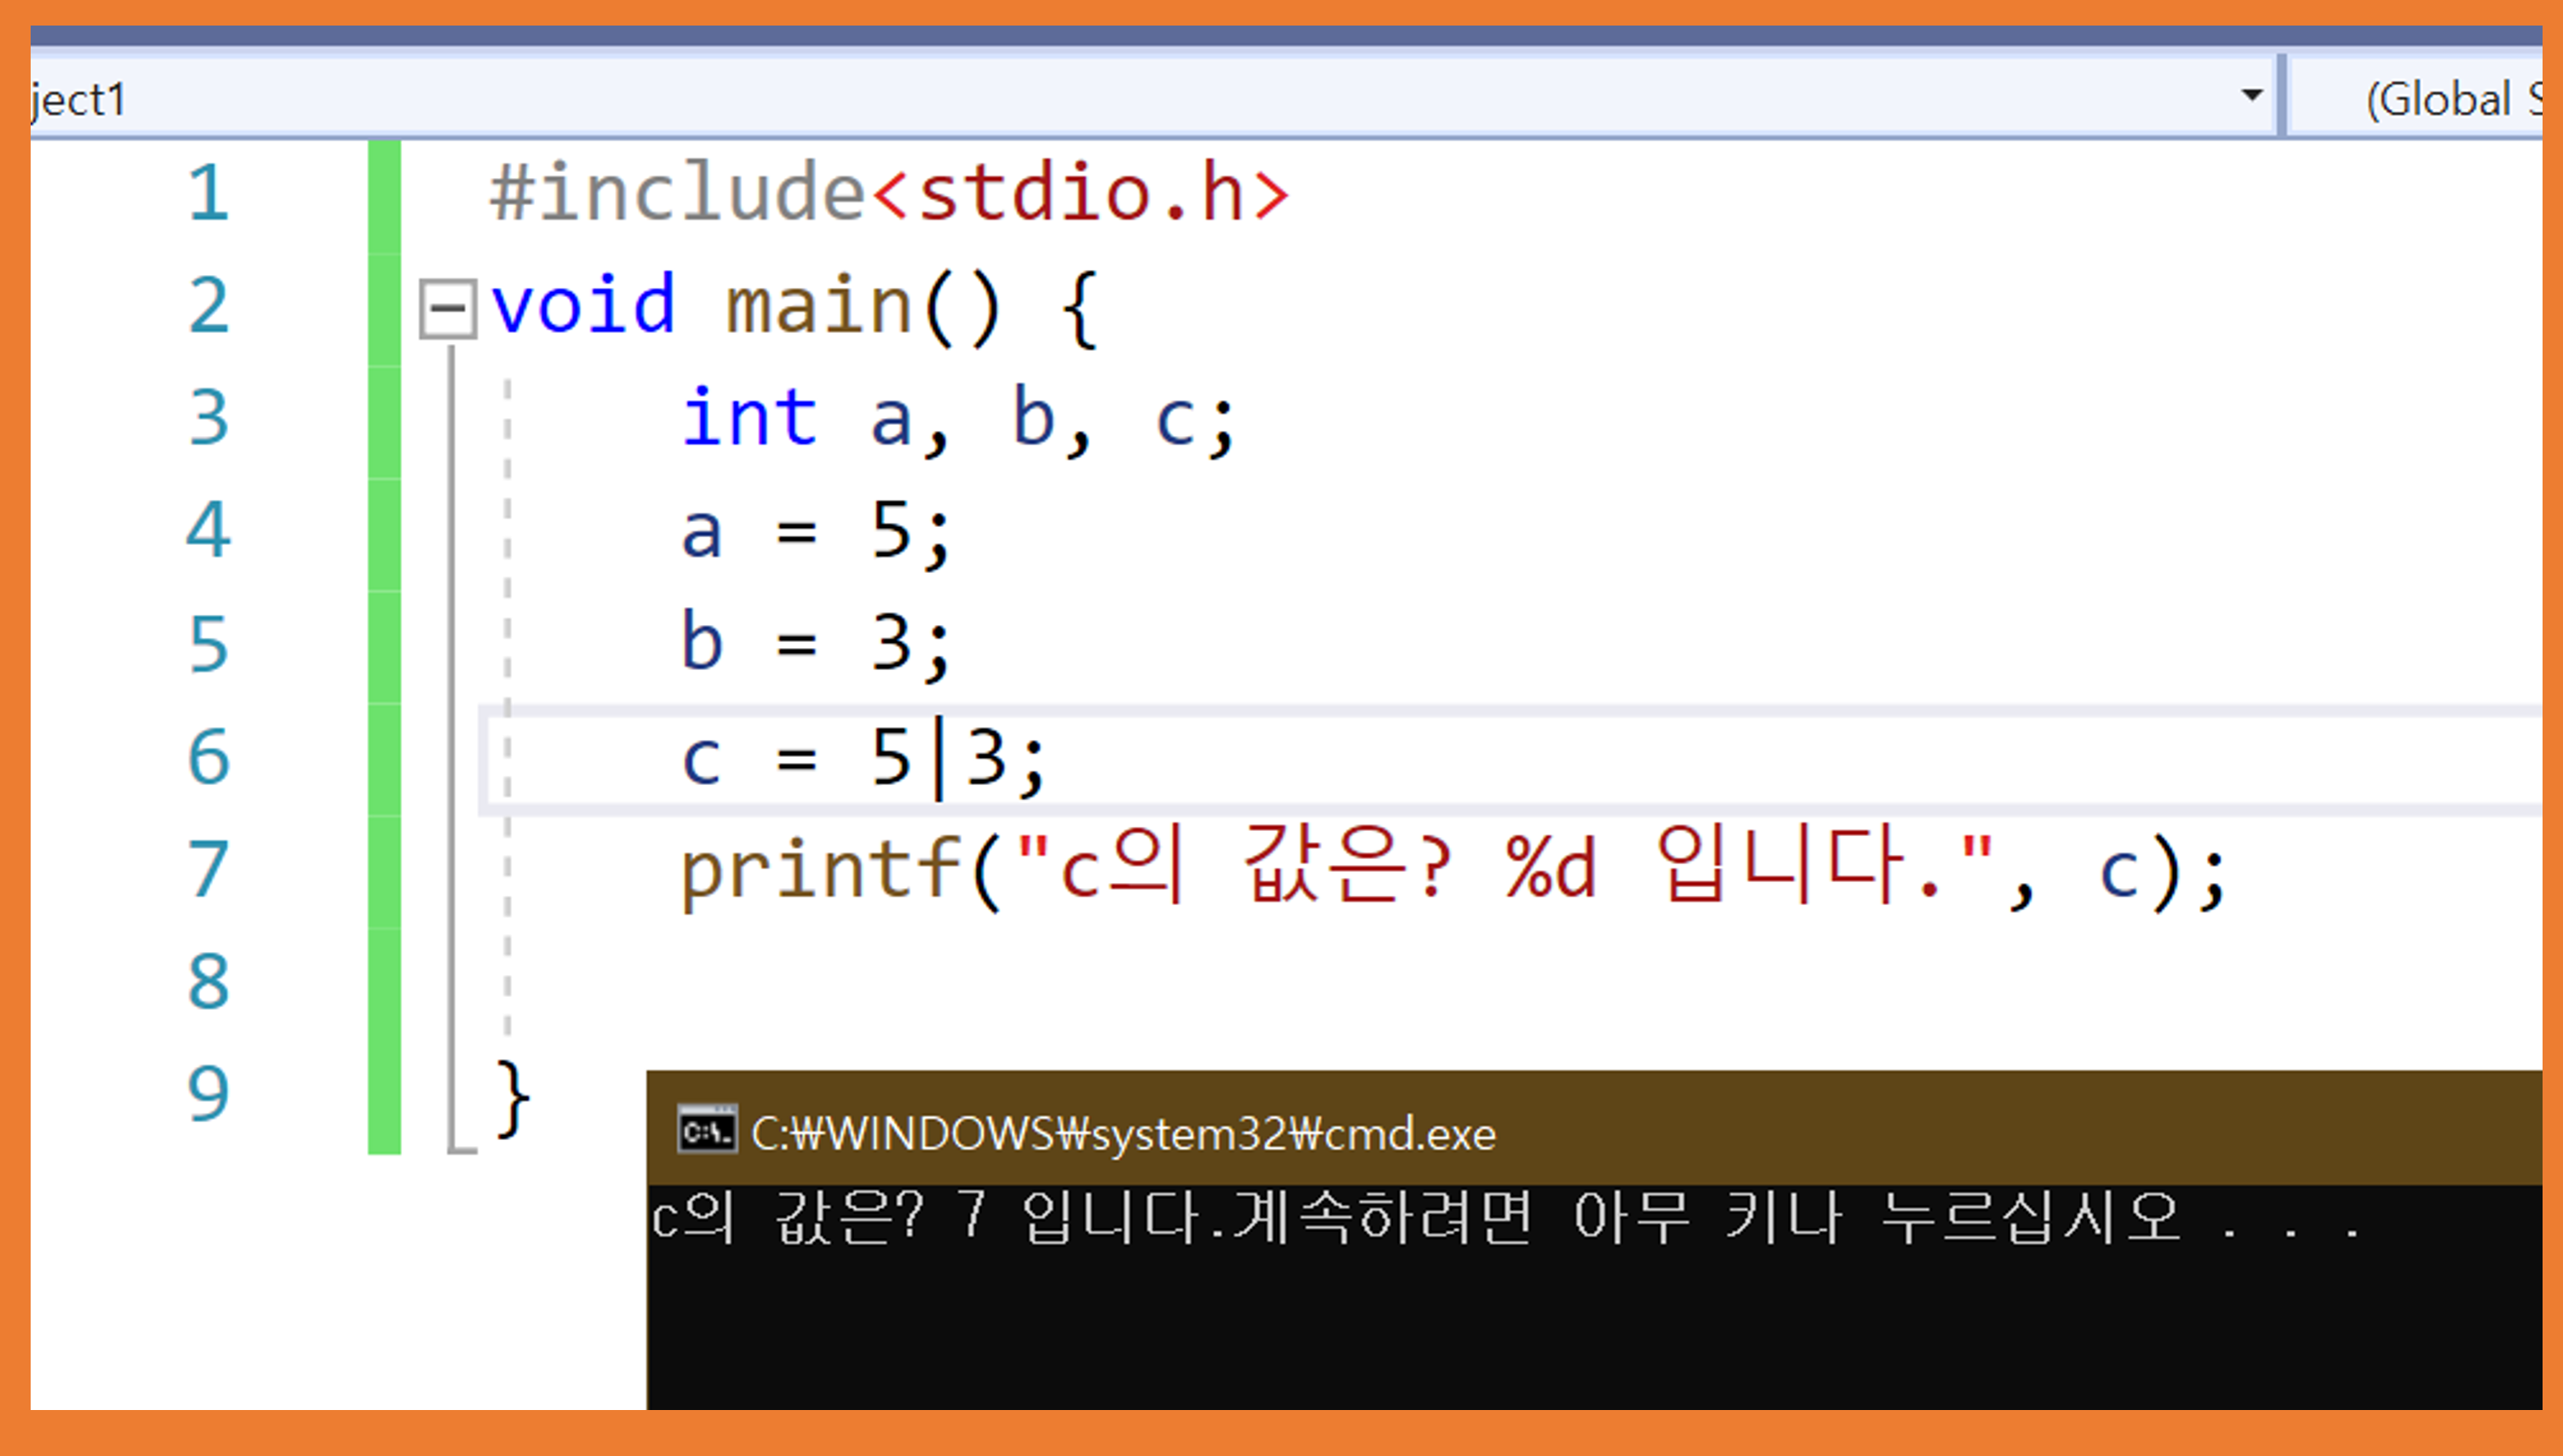Click the int keyword on line 3
The height and width of the screenshot is (1456, 2563).
(749, 418)
